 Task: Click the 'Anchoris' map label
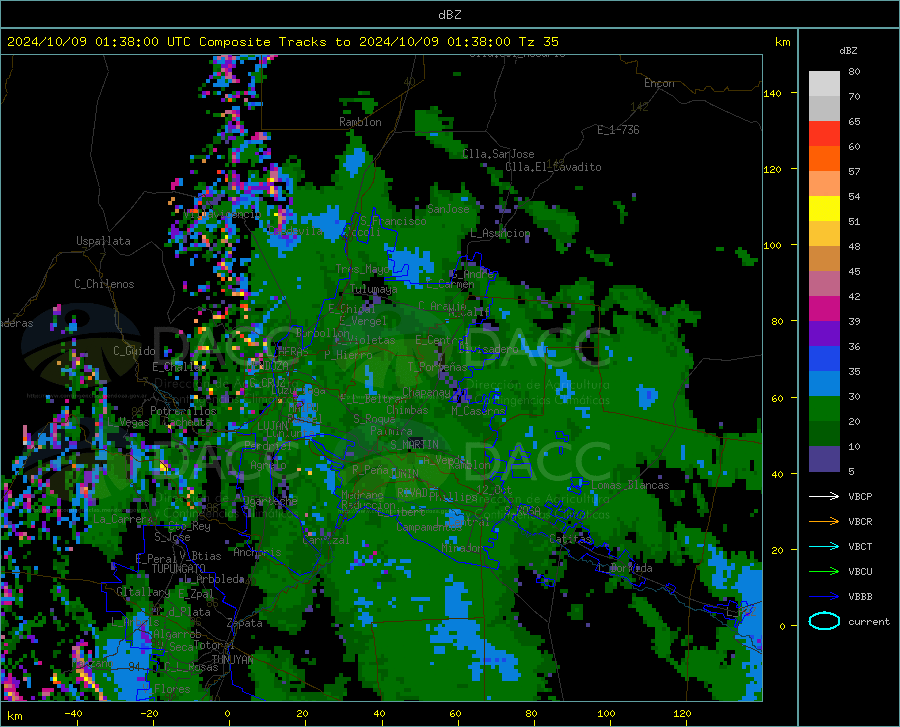257,553
